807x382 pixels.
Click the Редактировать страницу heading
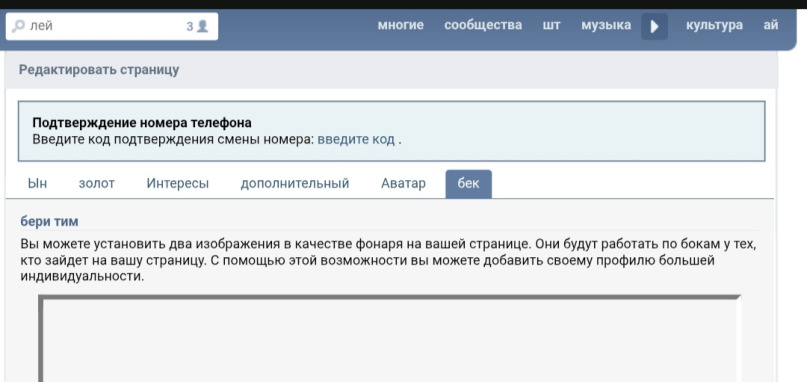coord(99,70)
